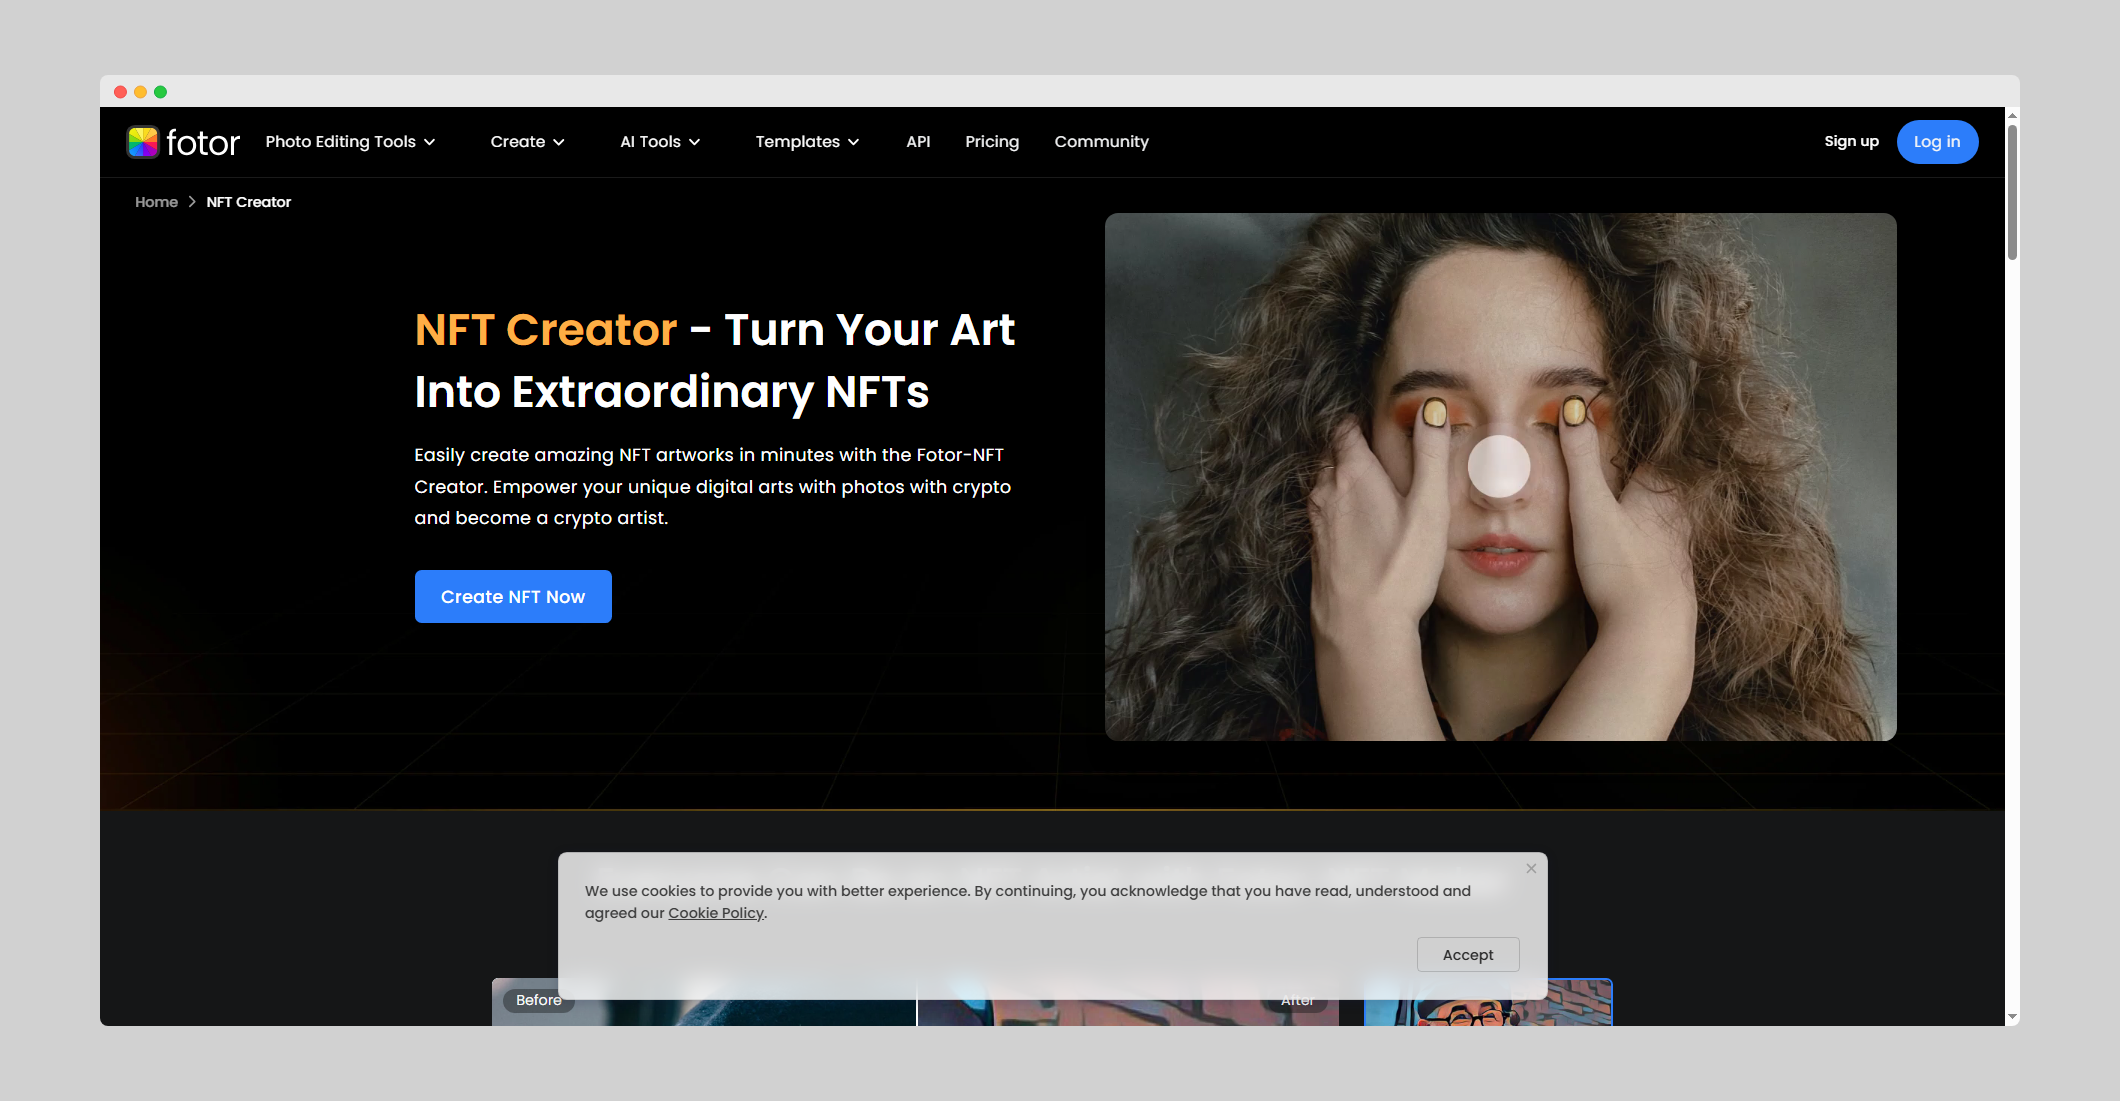Click the Fotor colorful logo icon
Screen dimensions: 2120x1101
[143, 142]
